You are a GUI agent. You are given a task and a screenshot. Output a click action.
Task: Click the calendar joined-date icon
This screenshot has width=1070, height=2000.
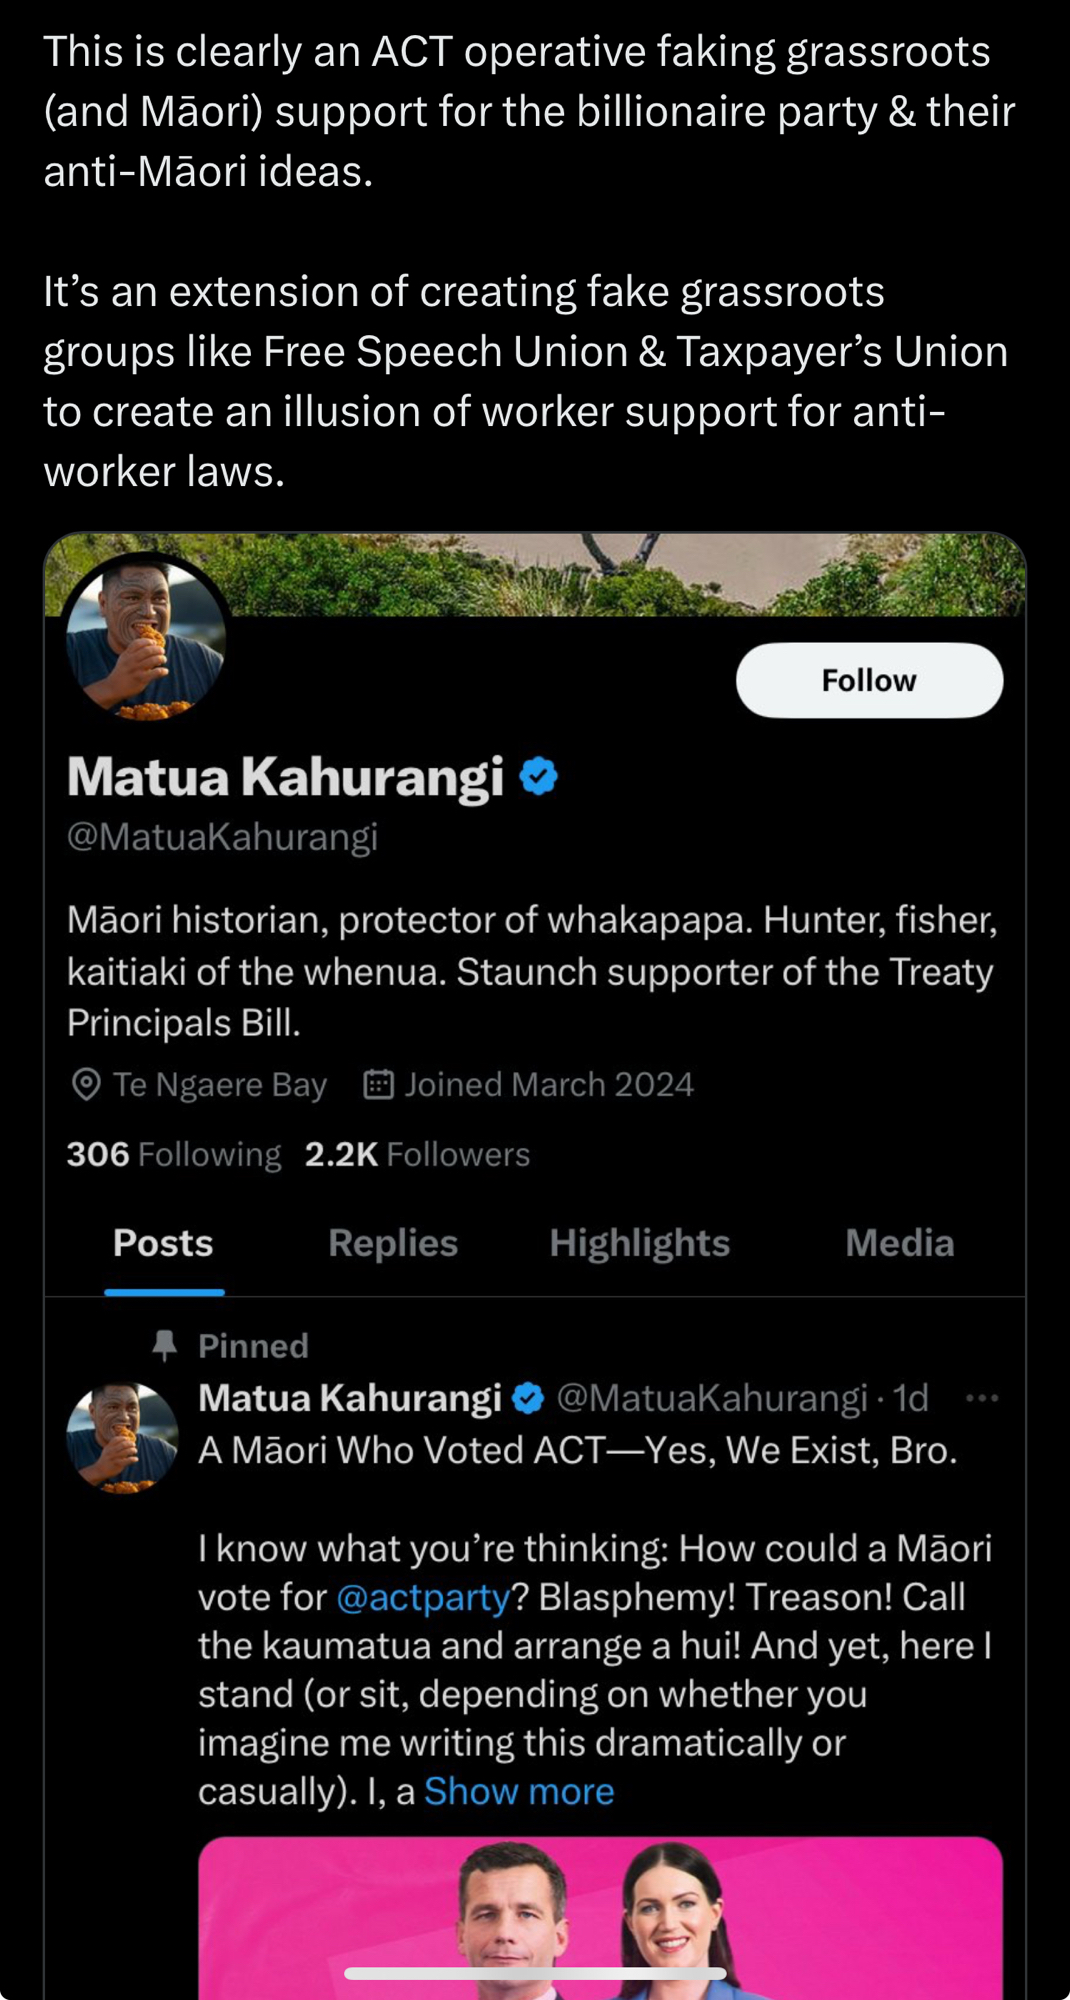378,1085
